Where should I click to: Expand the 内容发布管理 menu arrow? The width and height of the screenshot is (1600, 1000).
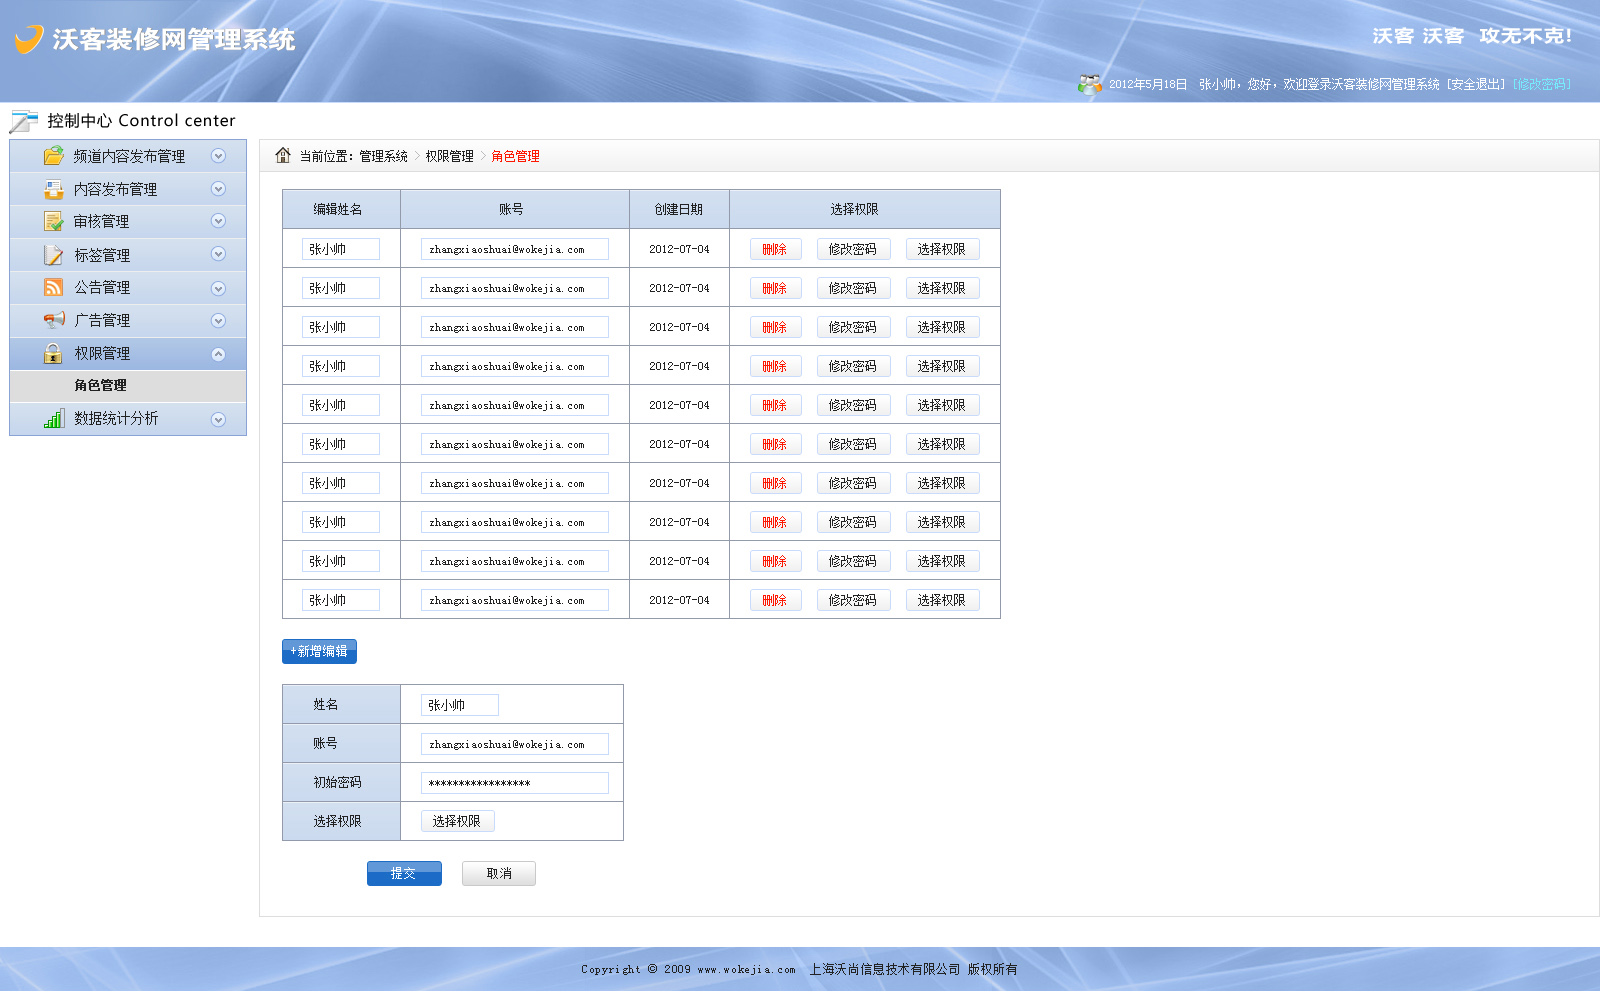coord(218,189)
